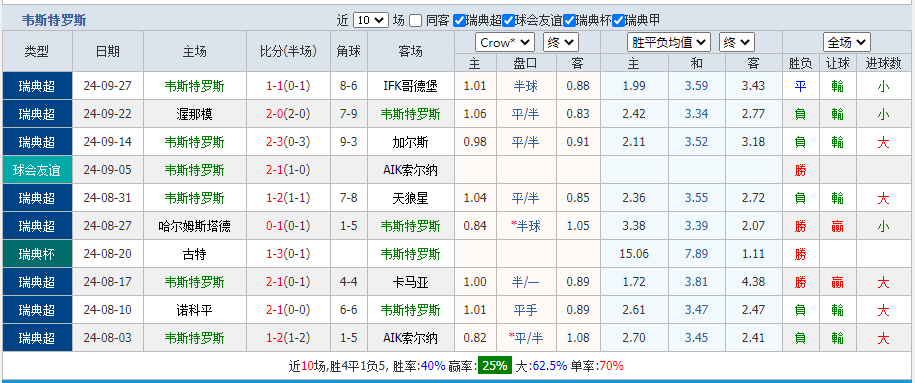Image resolution: width=915 pixels, height=383 pixels.
Task: Click handicap 半/一 in the 24-08-17 row
Action: coord(526,282)
